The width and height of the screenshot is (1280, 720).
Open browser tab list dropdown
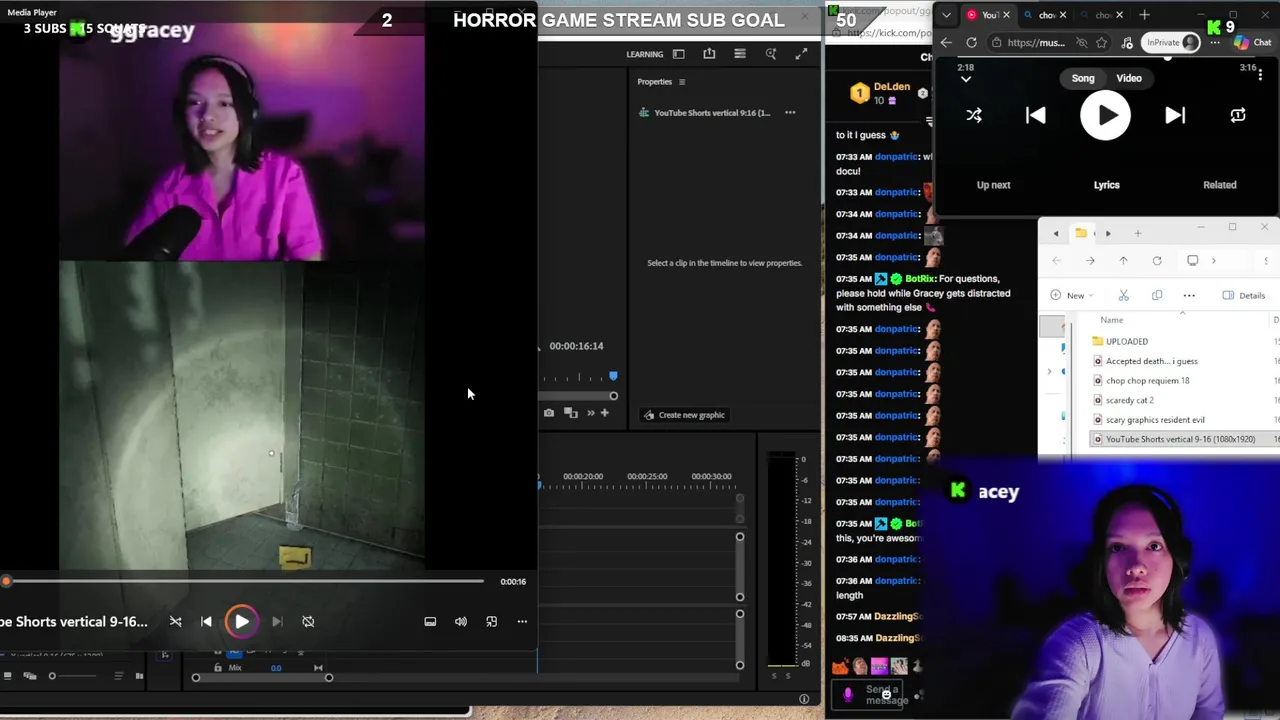(946, 15)
